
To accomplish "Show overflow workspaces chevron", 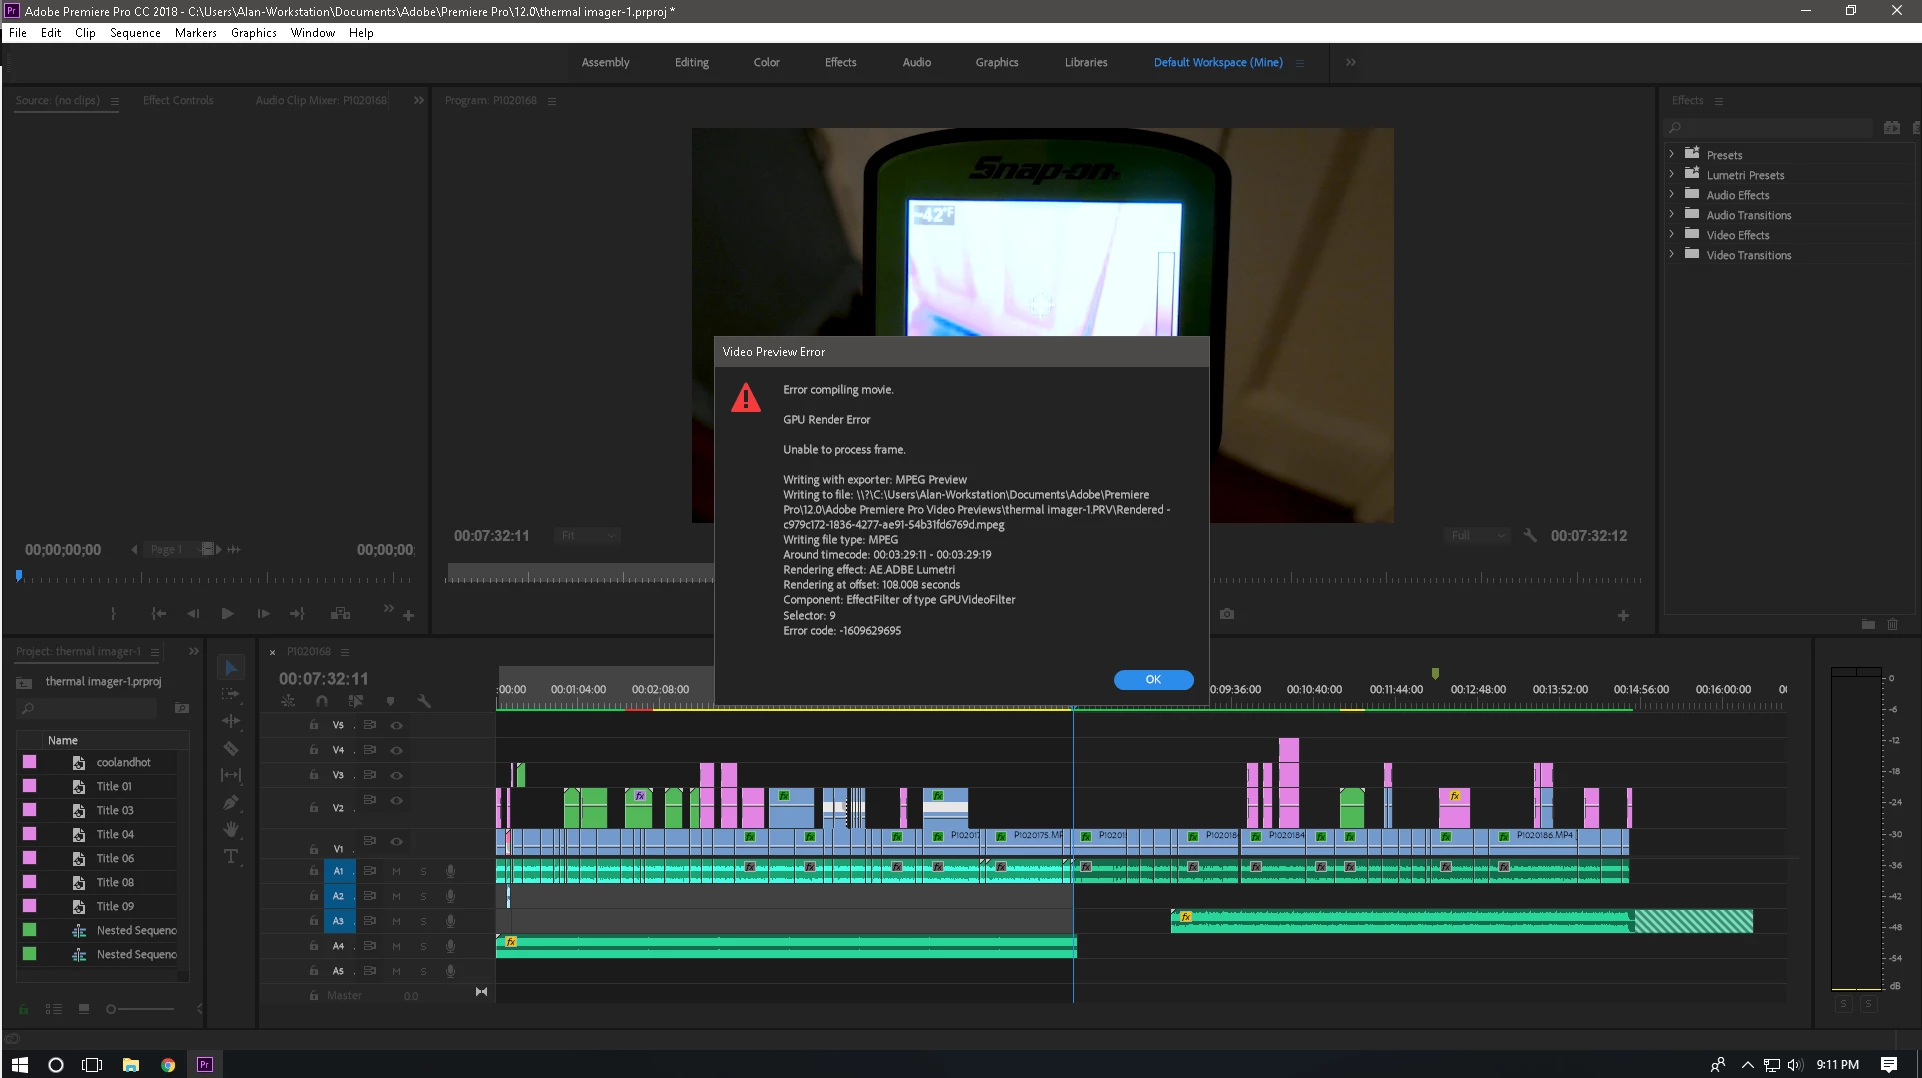I will coord(1351,62).
